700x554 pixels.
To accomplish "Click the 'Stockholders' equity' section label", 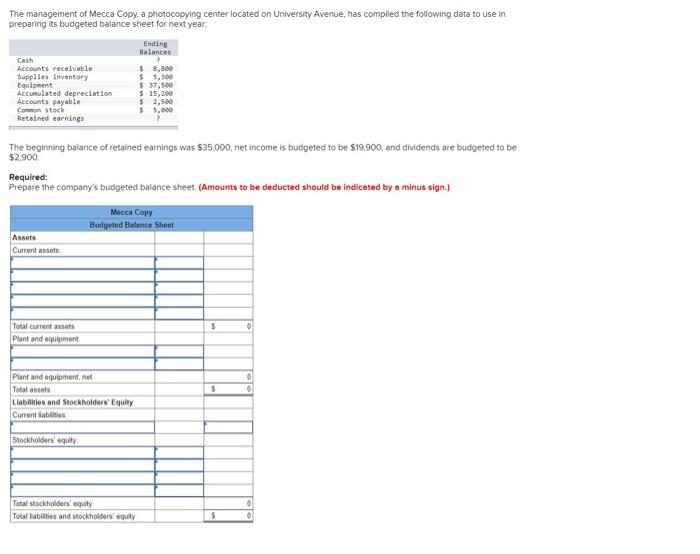I will (x=45, y=440).
